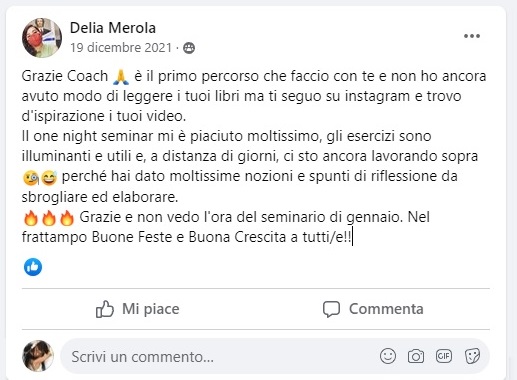Click the praying hands emoji in the post
The height and width of the screenshot is (380, 517).
[x=121, y=76]
